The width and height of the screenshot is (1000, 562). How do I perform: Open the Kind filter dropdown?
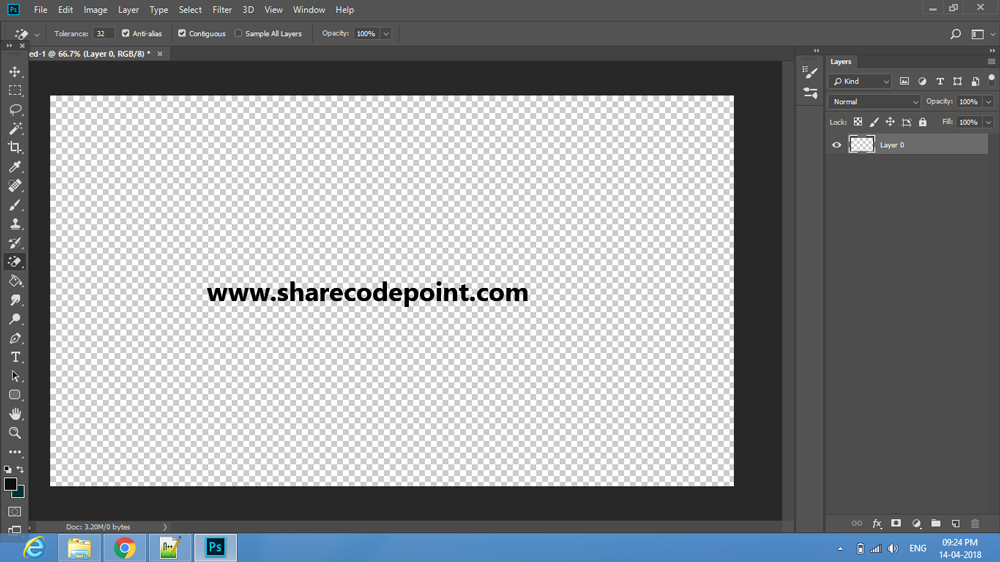860,81
